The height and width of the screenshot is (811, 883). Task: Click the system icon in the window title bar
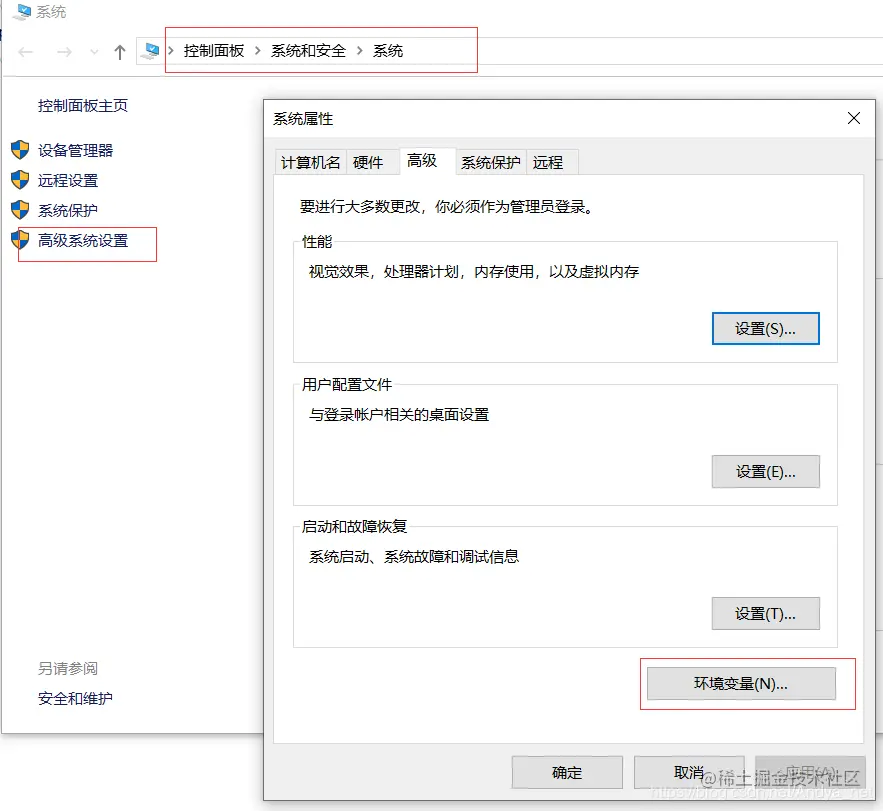tap(20, 13)
